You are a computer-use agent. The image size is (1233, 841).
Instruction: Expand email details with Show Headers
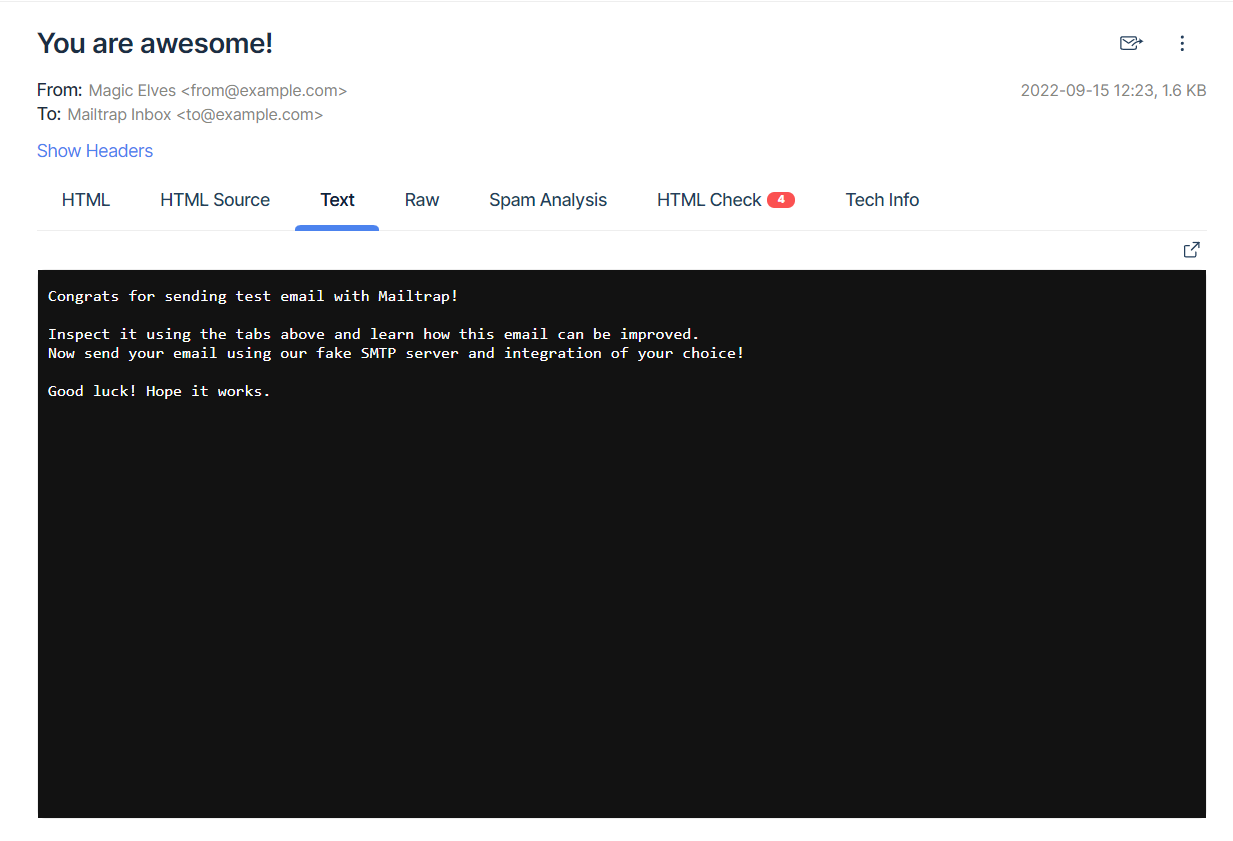[x=95, y=151]
